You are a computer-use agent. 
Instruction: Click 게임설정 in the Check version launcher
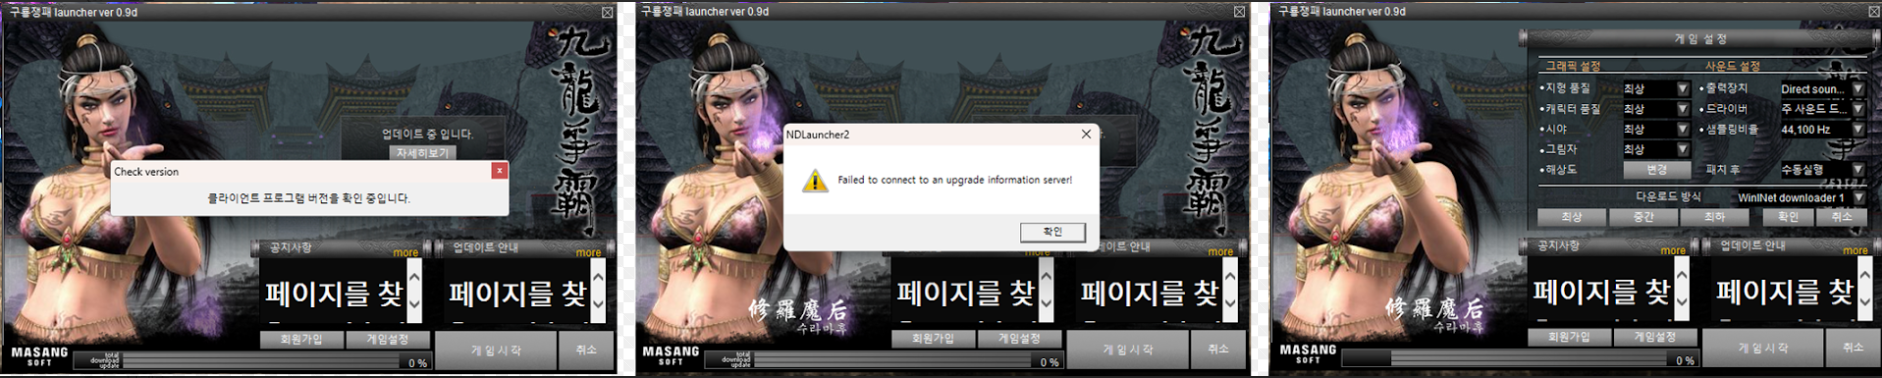coord(387,339)
